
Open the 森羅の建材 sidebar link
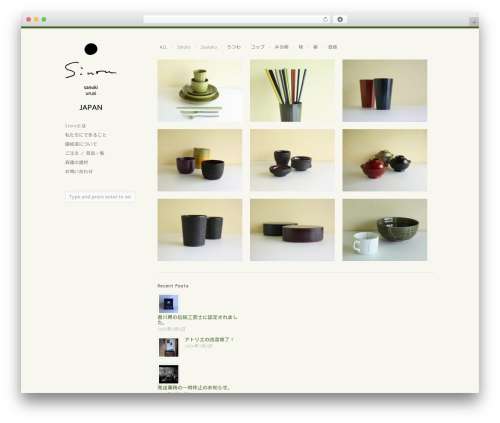(77, 162)
